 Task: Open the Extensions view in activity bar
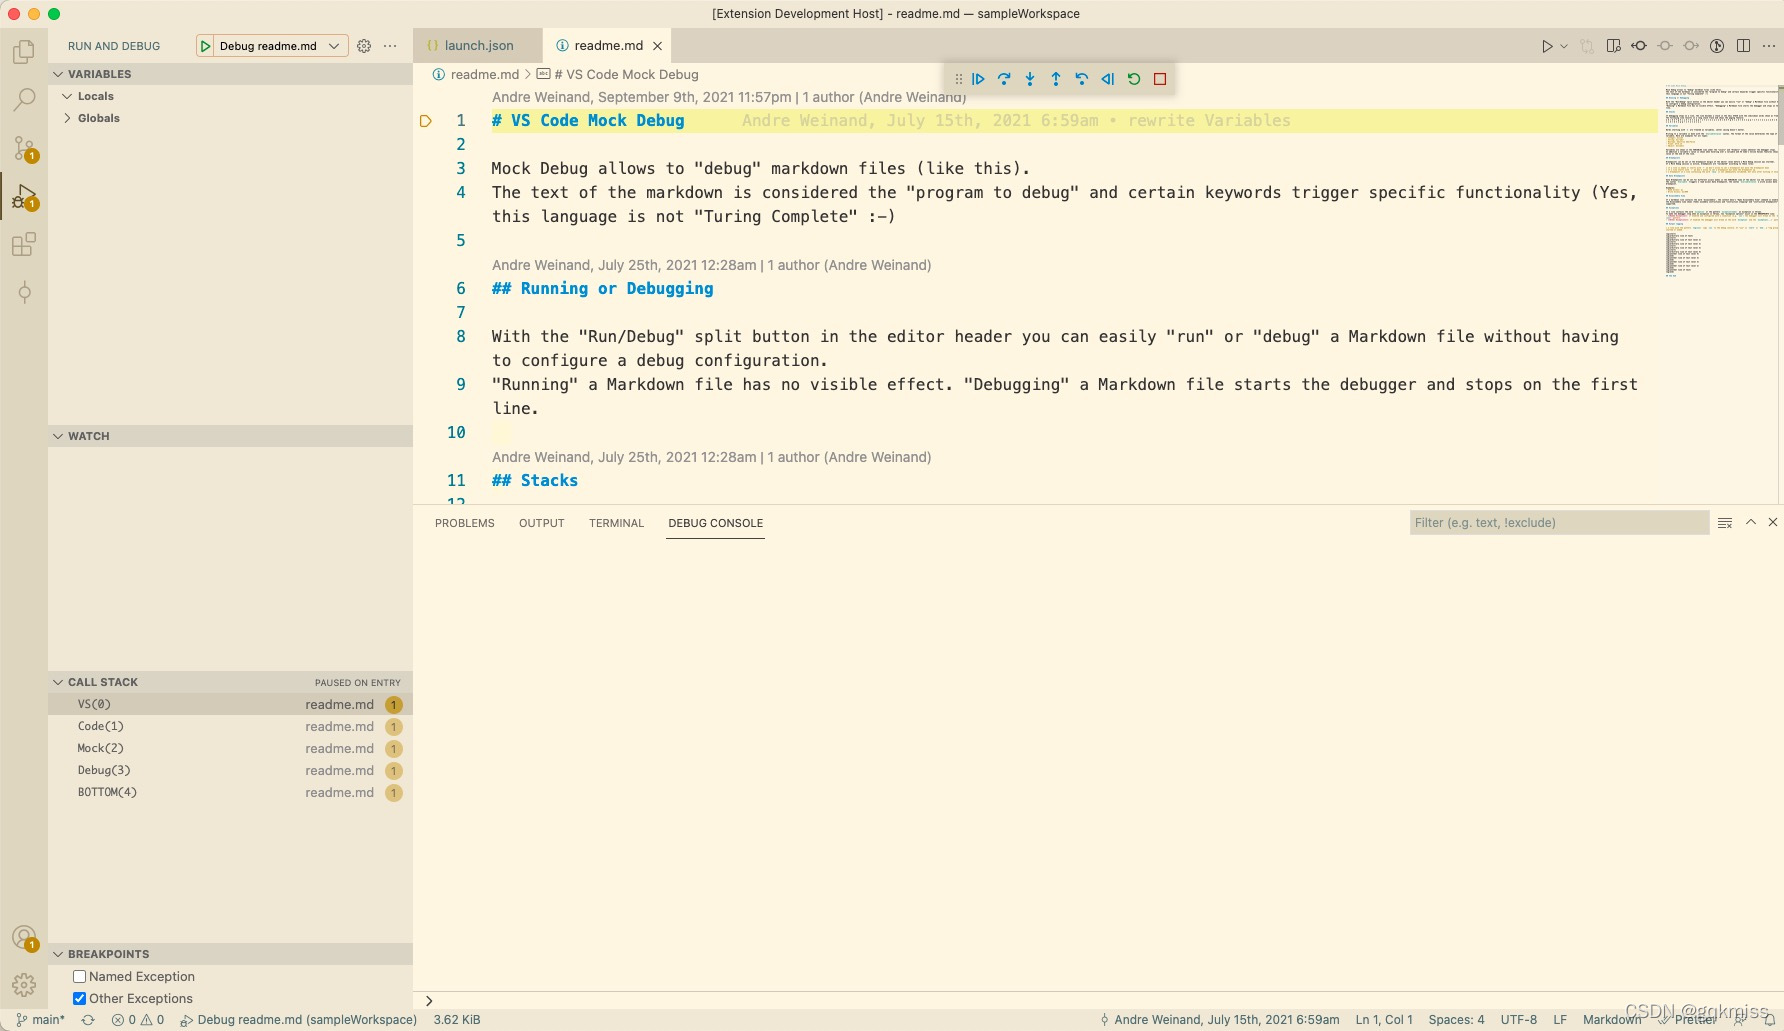click(x=24, y=244)
